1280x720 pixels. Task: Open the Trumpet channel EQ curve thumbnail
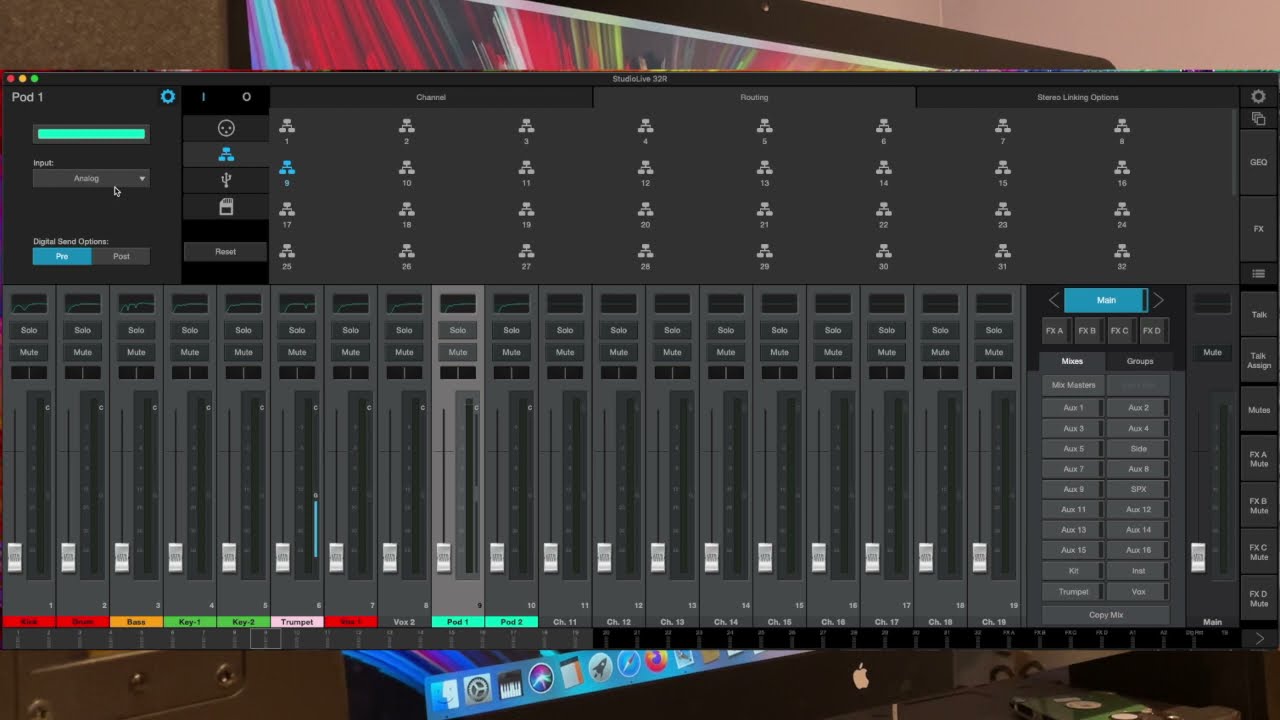[297, 304]
